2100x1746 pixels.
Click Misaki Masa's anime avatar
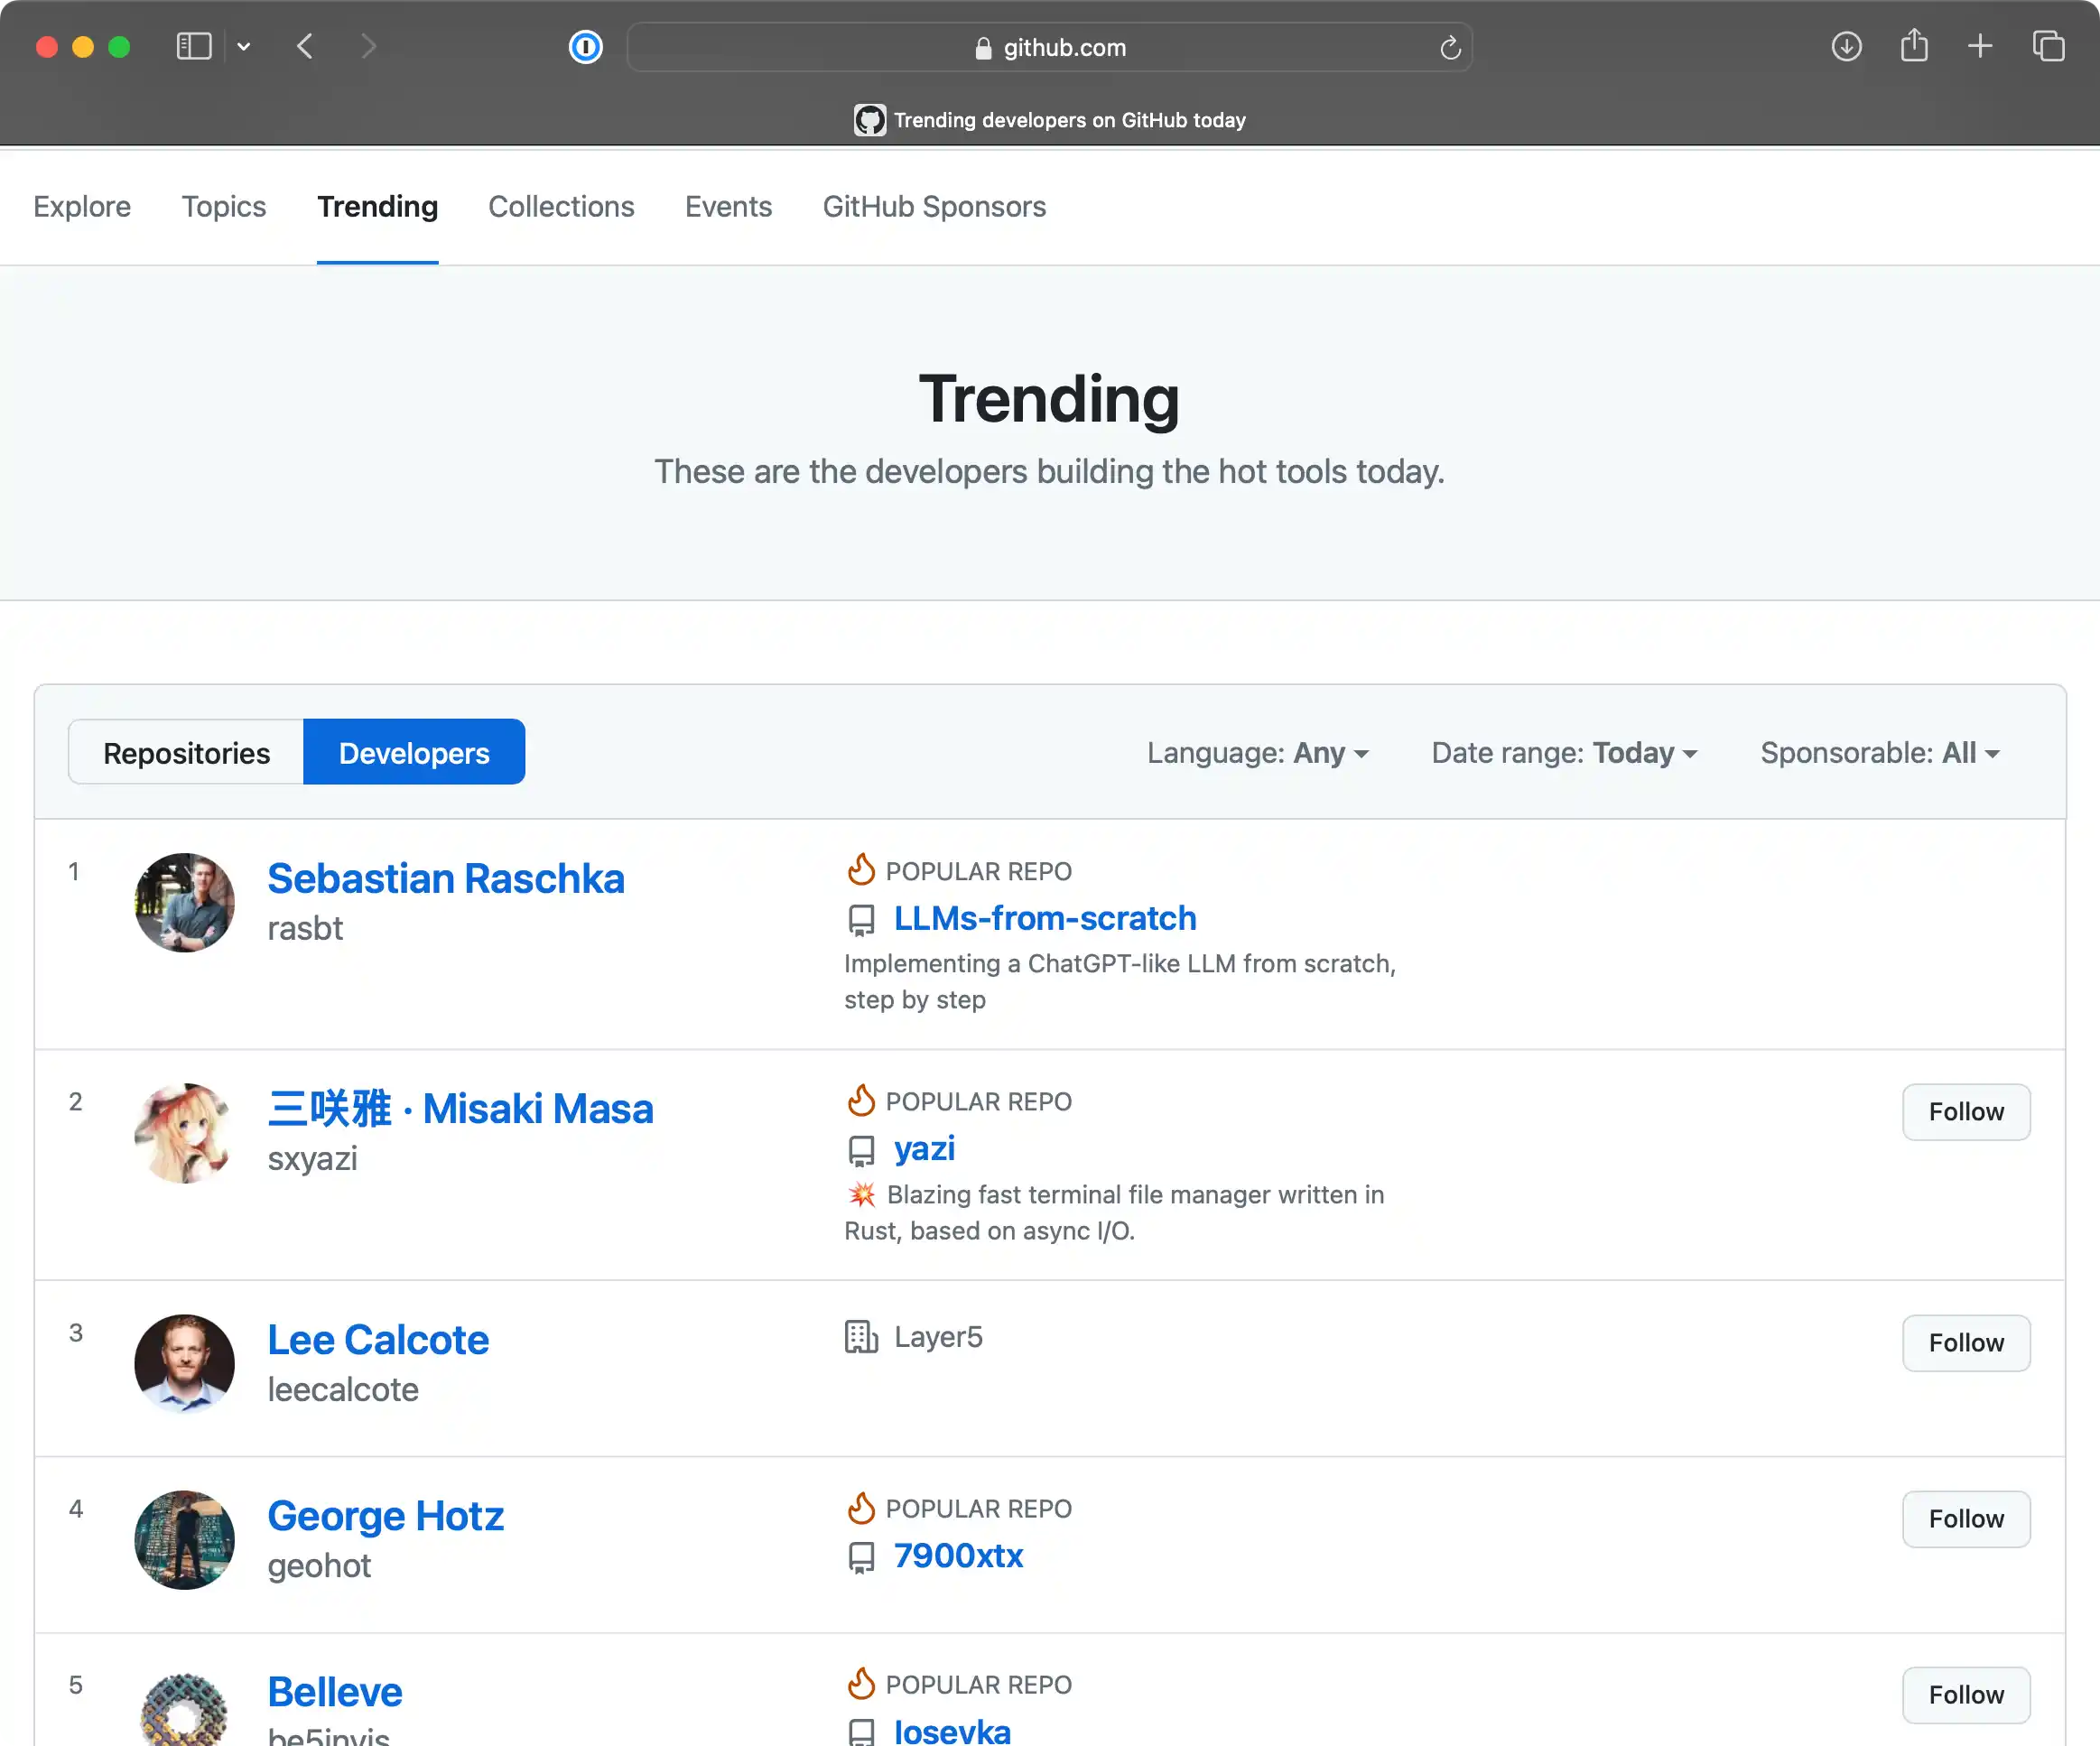coord(185,1133)
